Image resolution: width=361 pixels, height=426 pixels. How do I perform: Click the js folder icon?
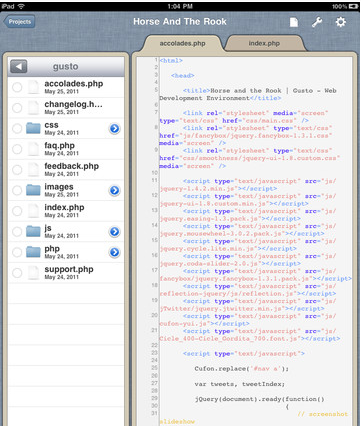coord(33,231)
